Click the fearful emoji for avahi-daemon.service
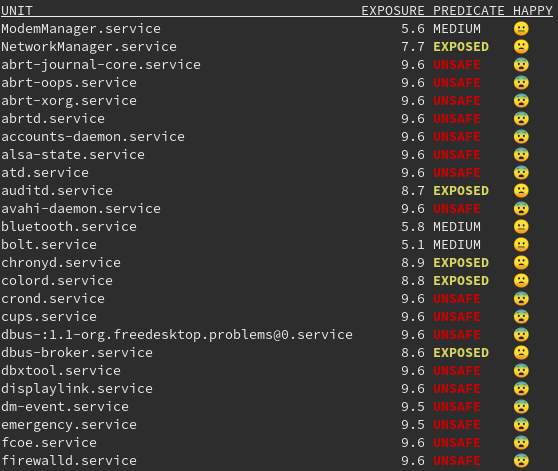The image size is (558, 471). coord(521,208)
